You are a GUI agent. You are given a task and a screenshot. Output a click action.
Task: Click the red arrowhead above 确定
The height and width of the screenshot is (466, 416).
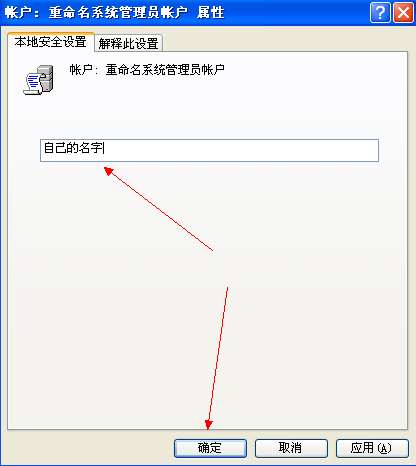click(209, 424)
